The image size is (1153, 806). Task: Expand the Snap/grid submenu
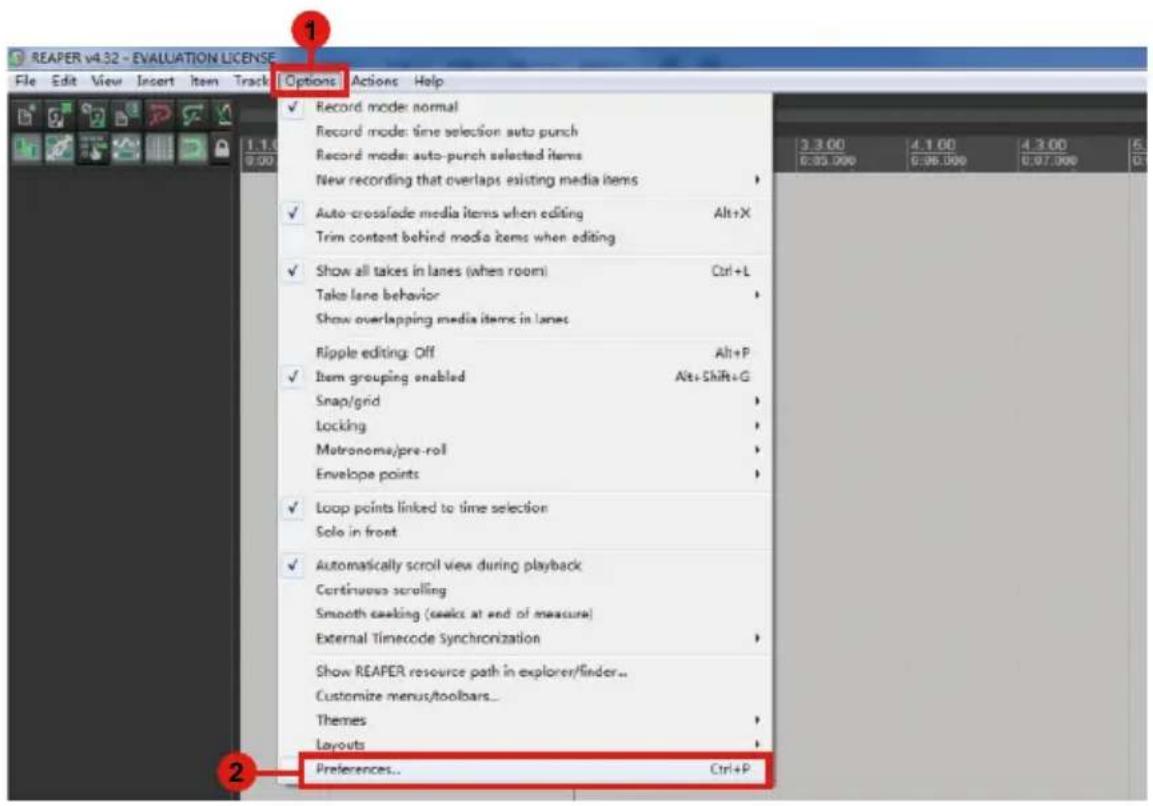click(x=525, y=402)
